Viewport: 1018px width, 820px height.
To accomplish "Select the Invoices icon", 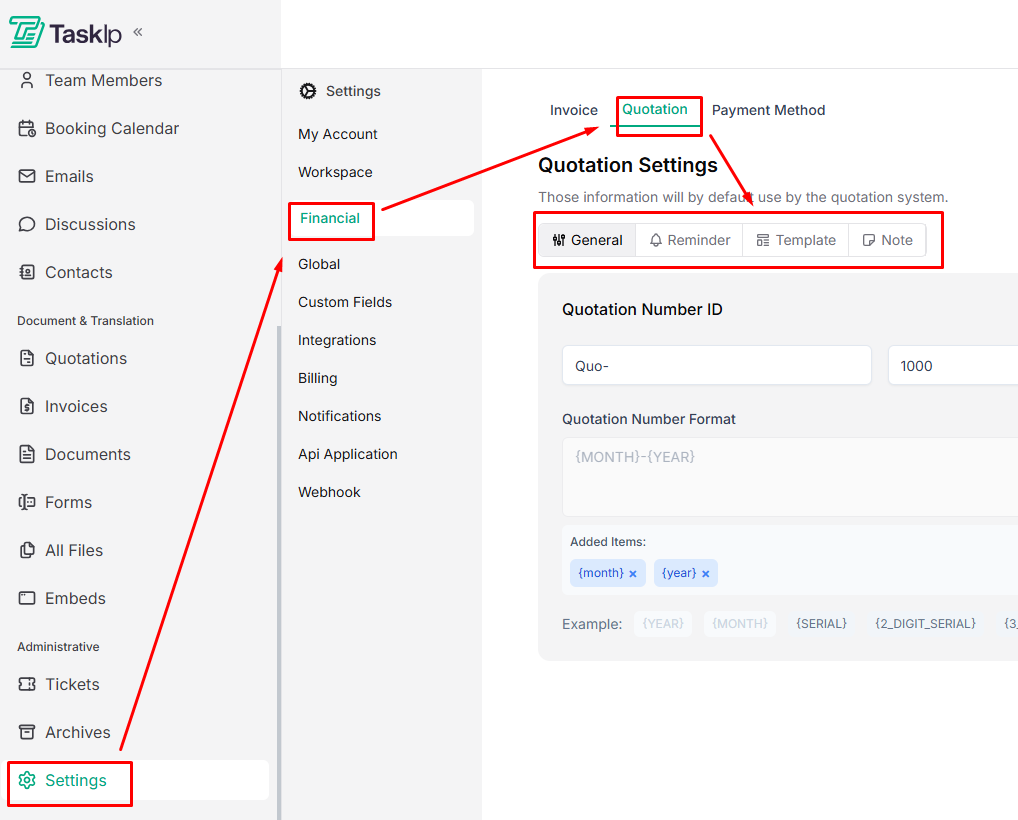I will tap(25, 406).
